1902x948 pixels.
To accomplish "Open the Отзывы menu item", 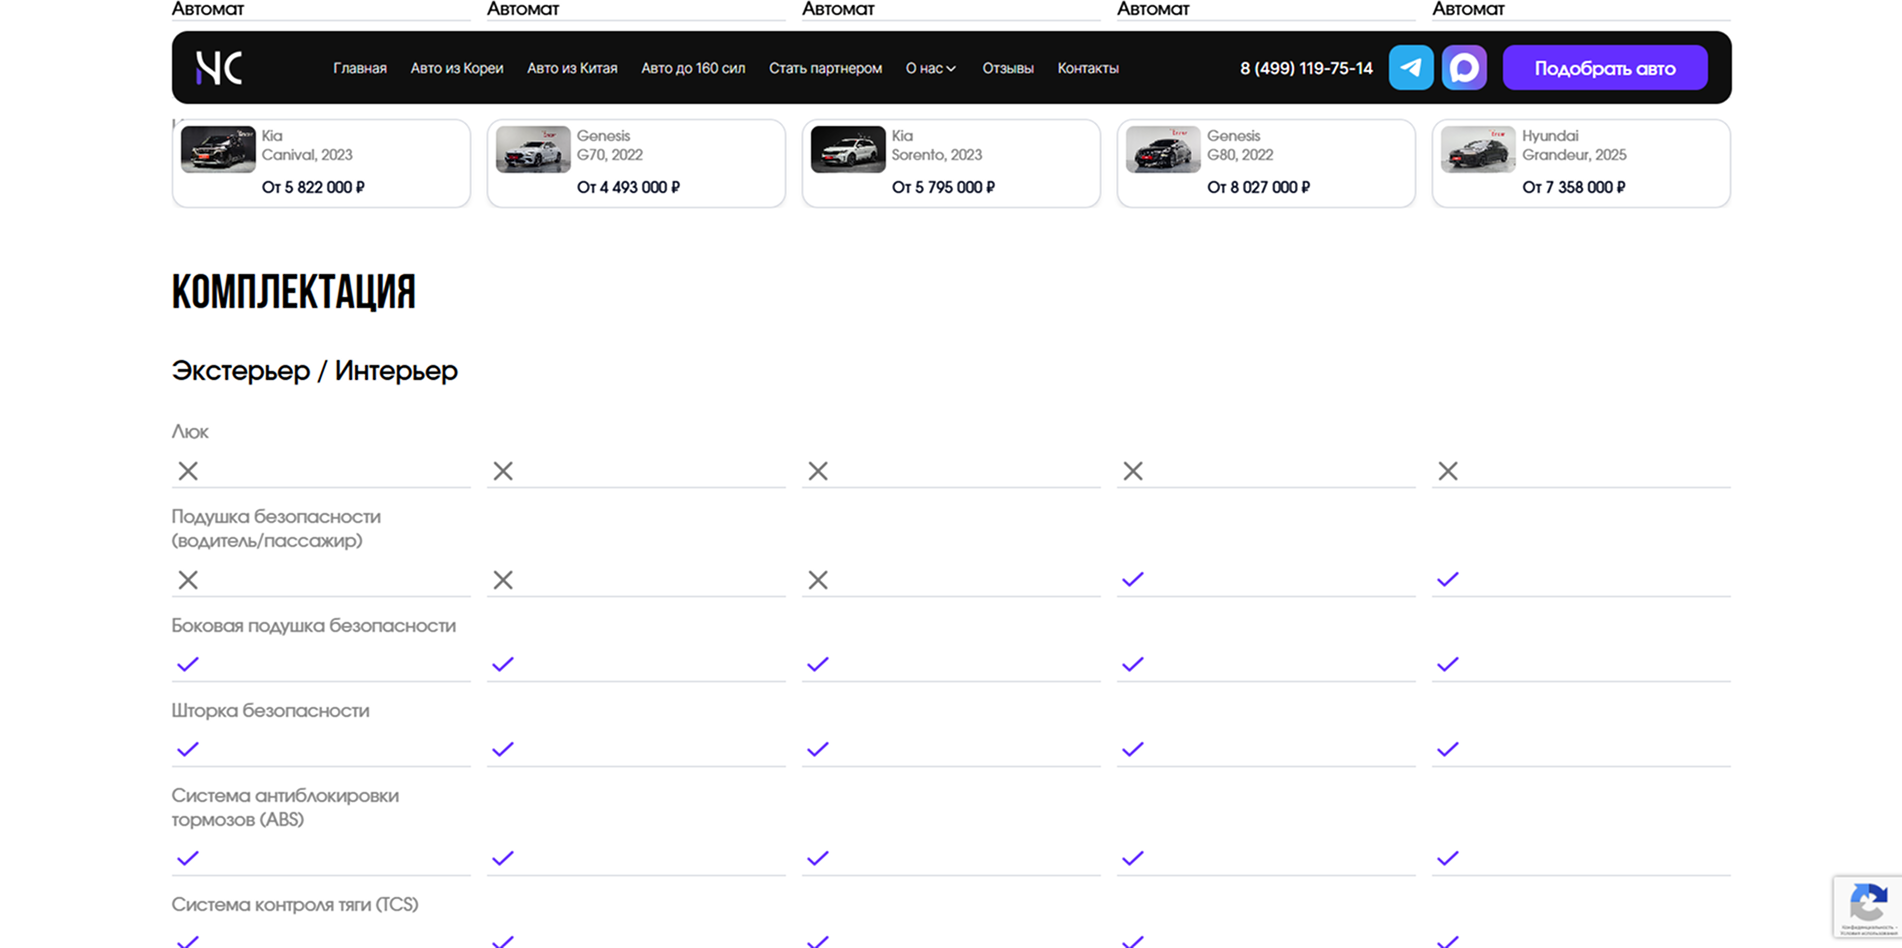I will click(1008, 68).
